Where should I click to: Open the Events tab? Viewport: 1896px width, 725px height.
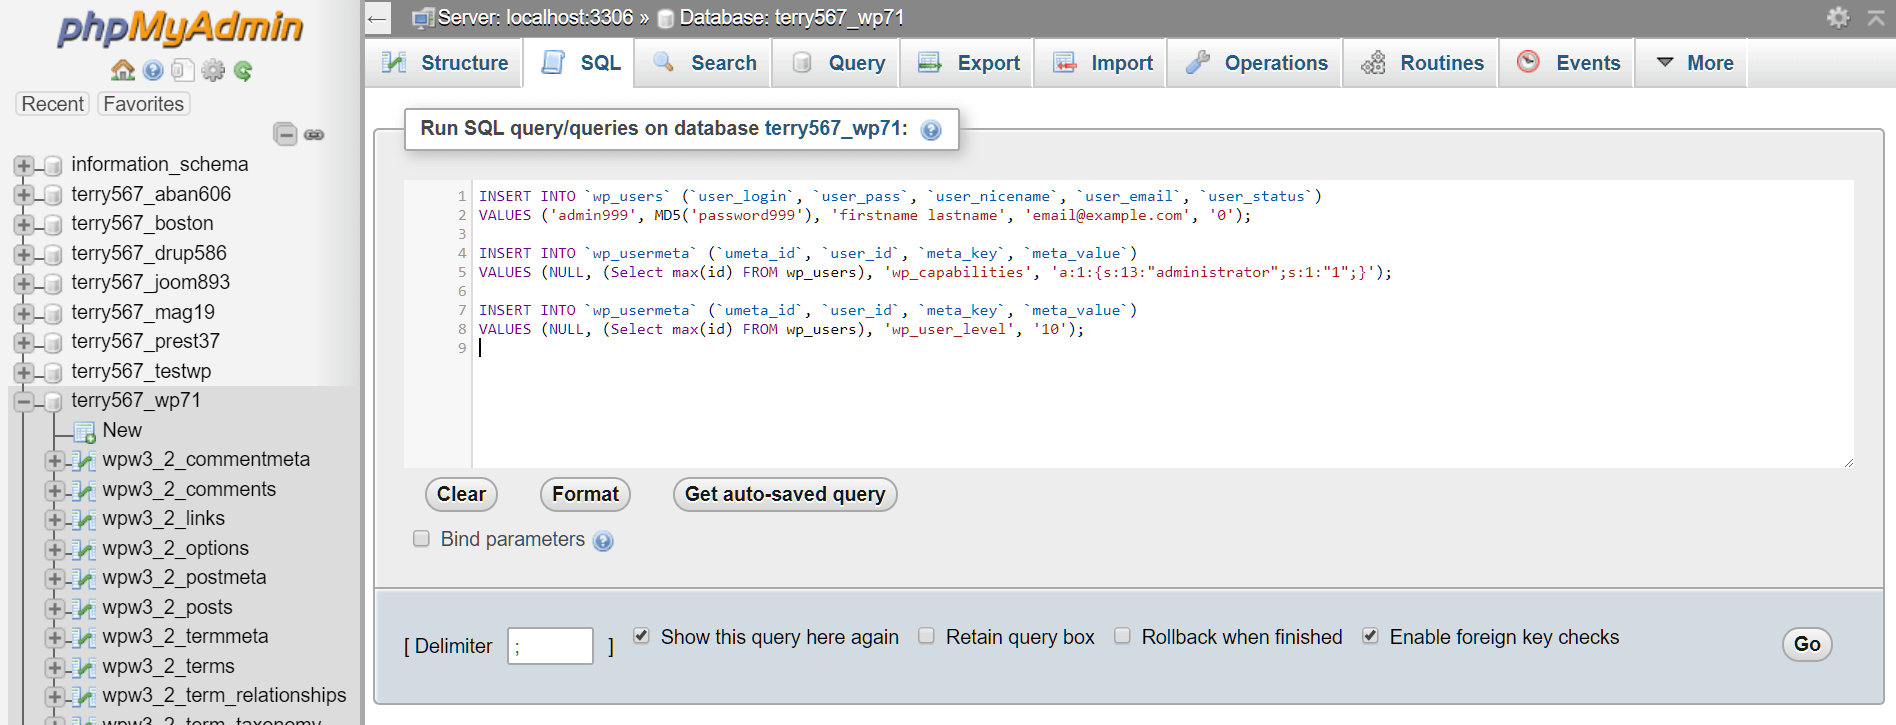click(1567, 63)
